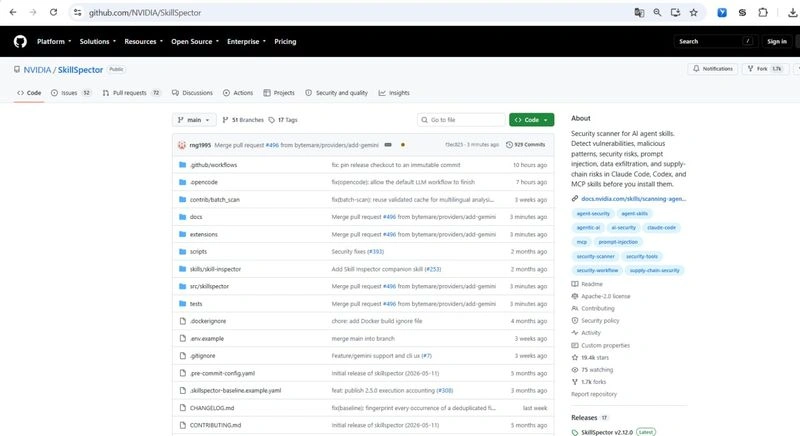Expand the Open Source menu

pyautogui.click(x=195, y=41)
